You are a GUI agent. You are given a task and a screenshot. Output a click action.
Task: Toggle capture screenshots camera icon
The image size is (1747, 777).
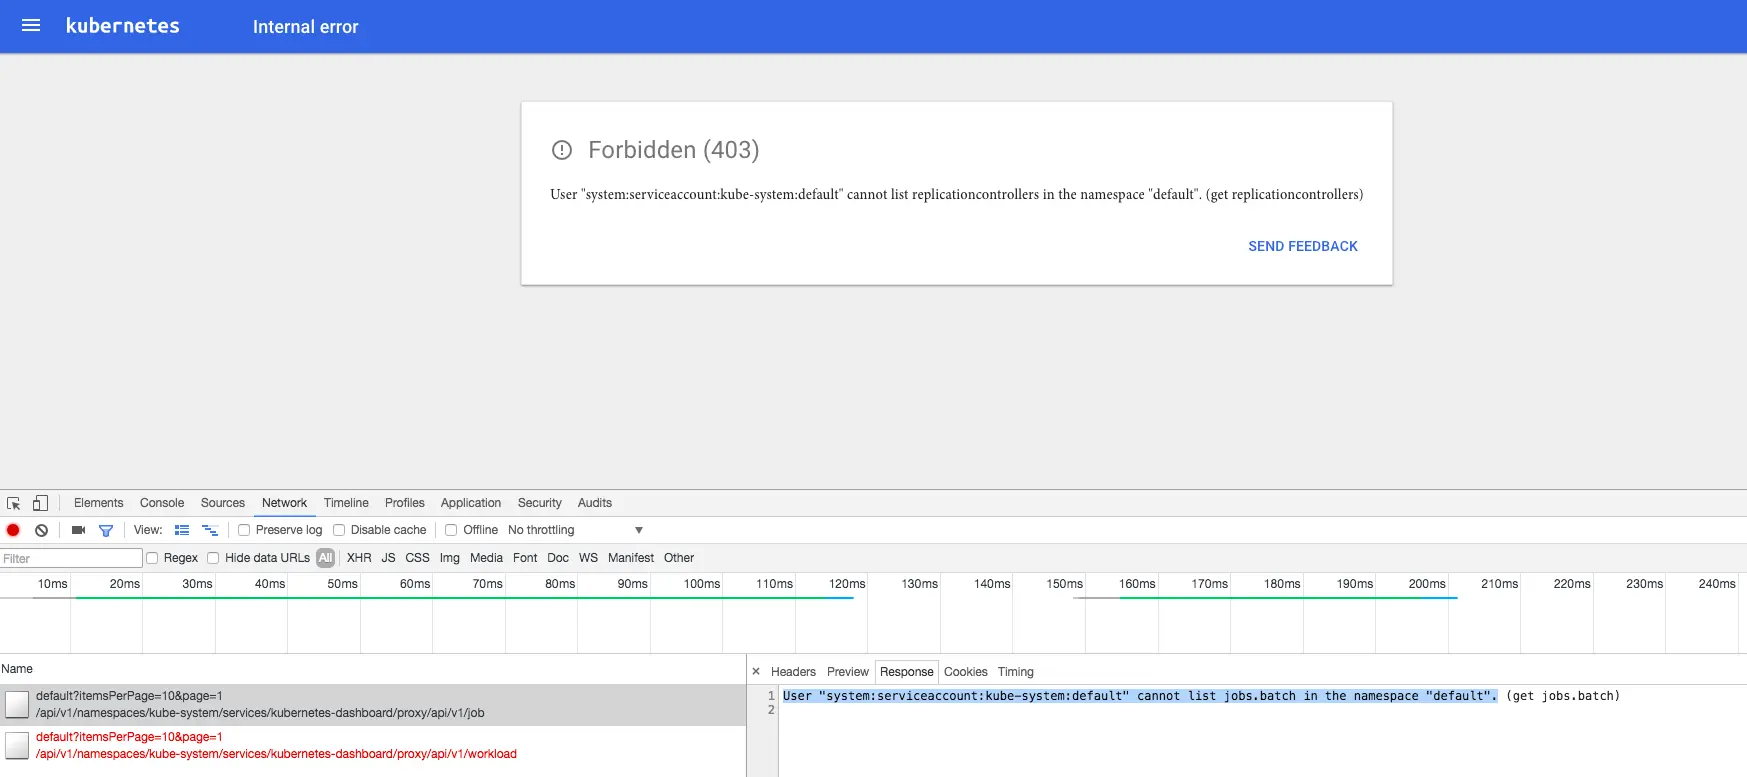pyautogui.click(x=78, y=530)
